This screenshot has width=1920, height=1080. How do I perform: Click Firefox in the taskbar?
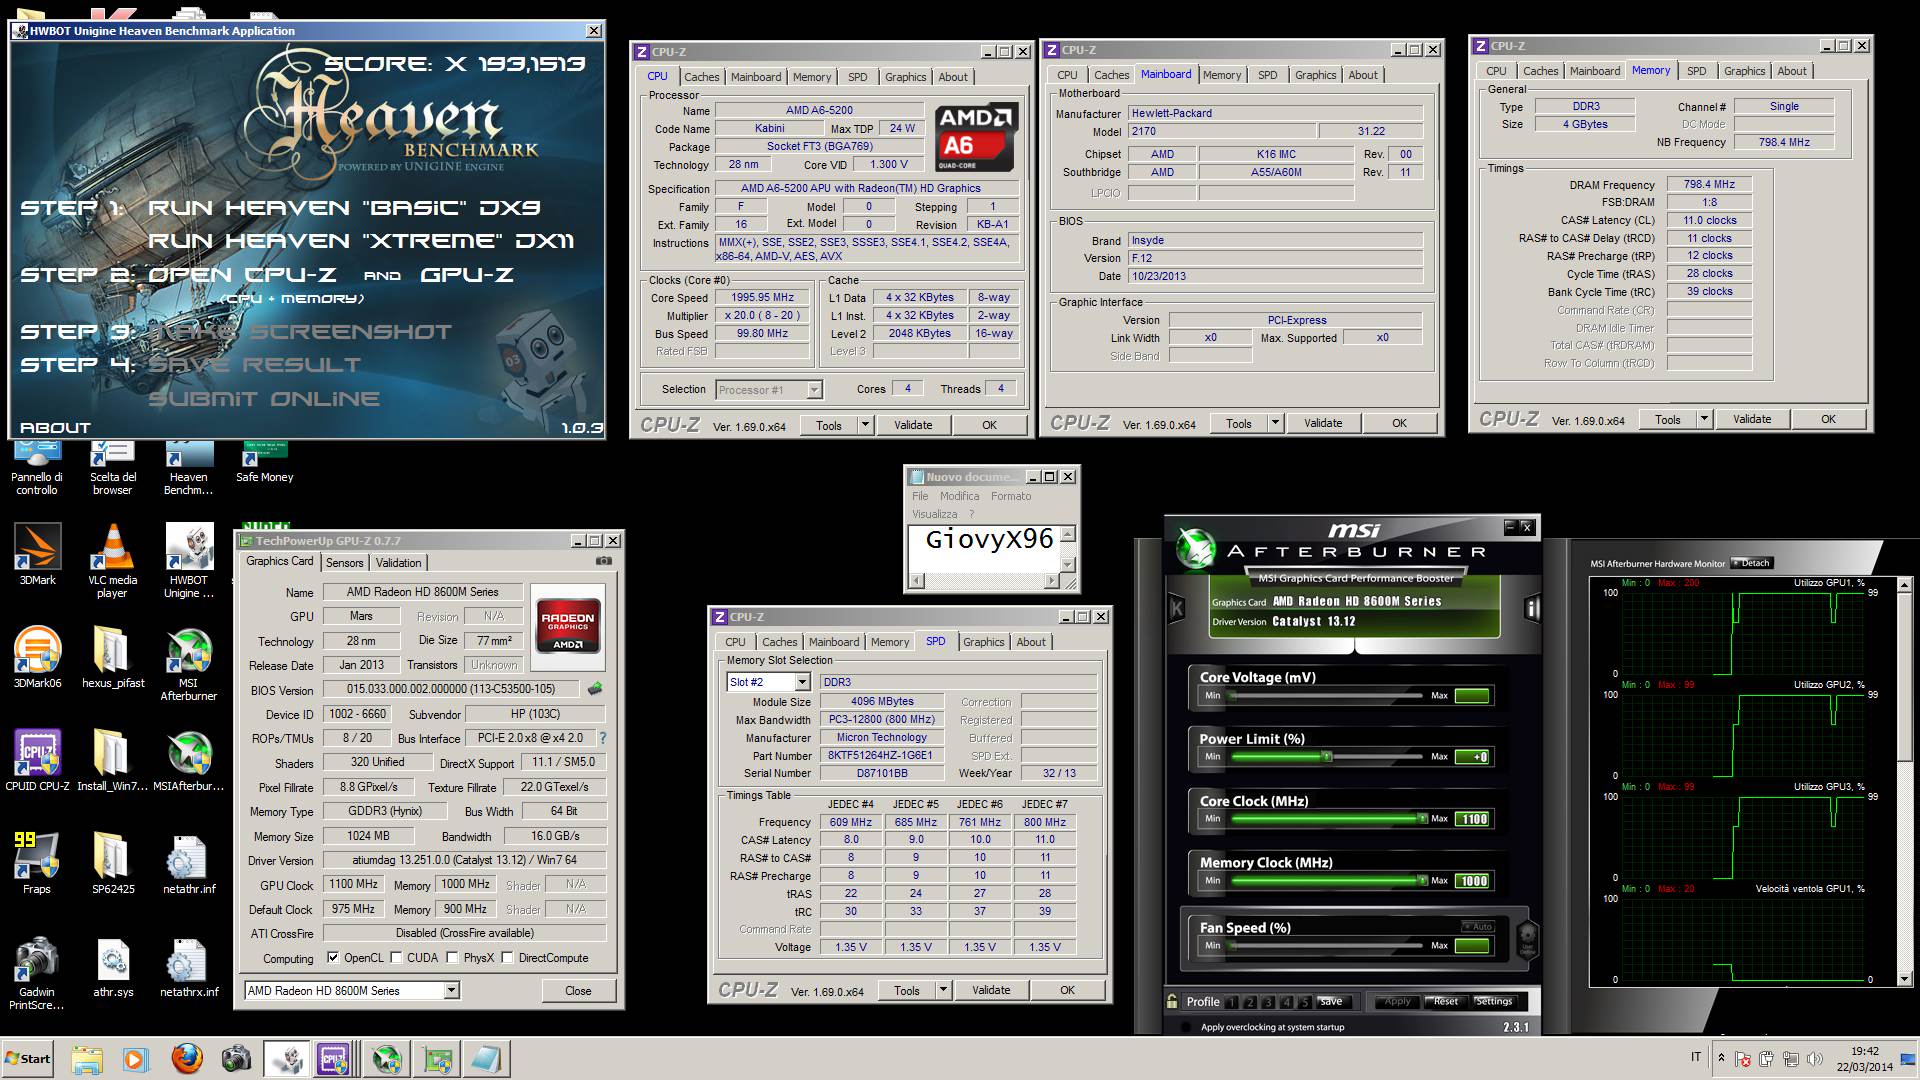186,1059
